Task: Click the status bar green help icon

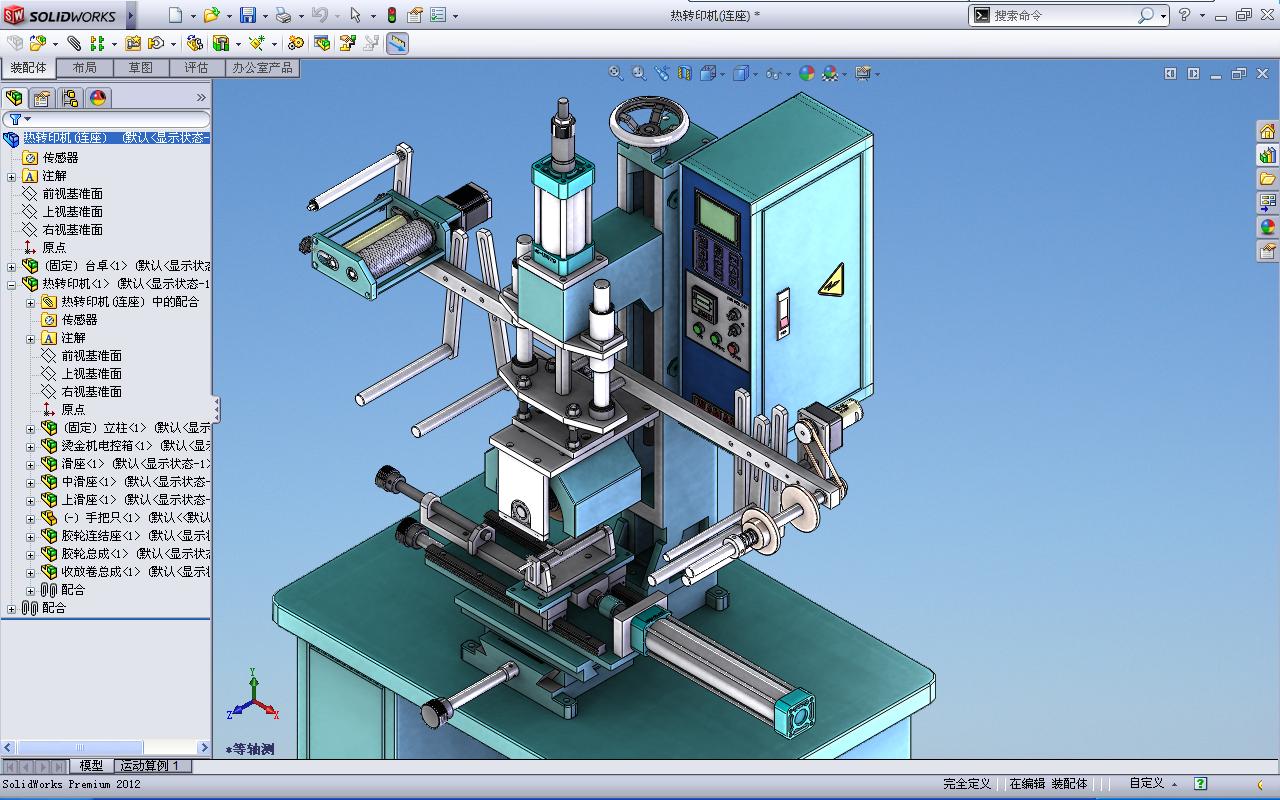Action: click(x=1201, y=784)
